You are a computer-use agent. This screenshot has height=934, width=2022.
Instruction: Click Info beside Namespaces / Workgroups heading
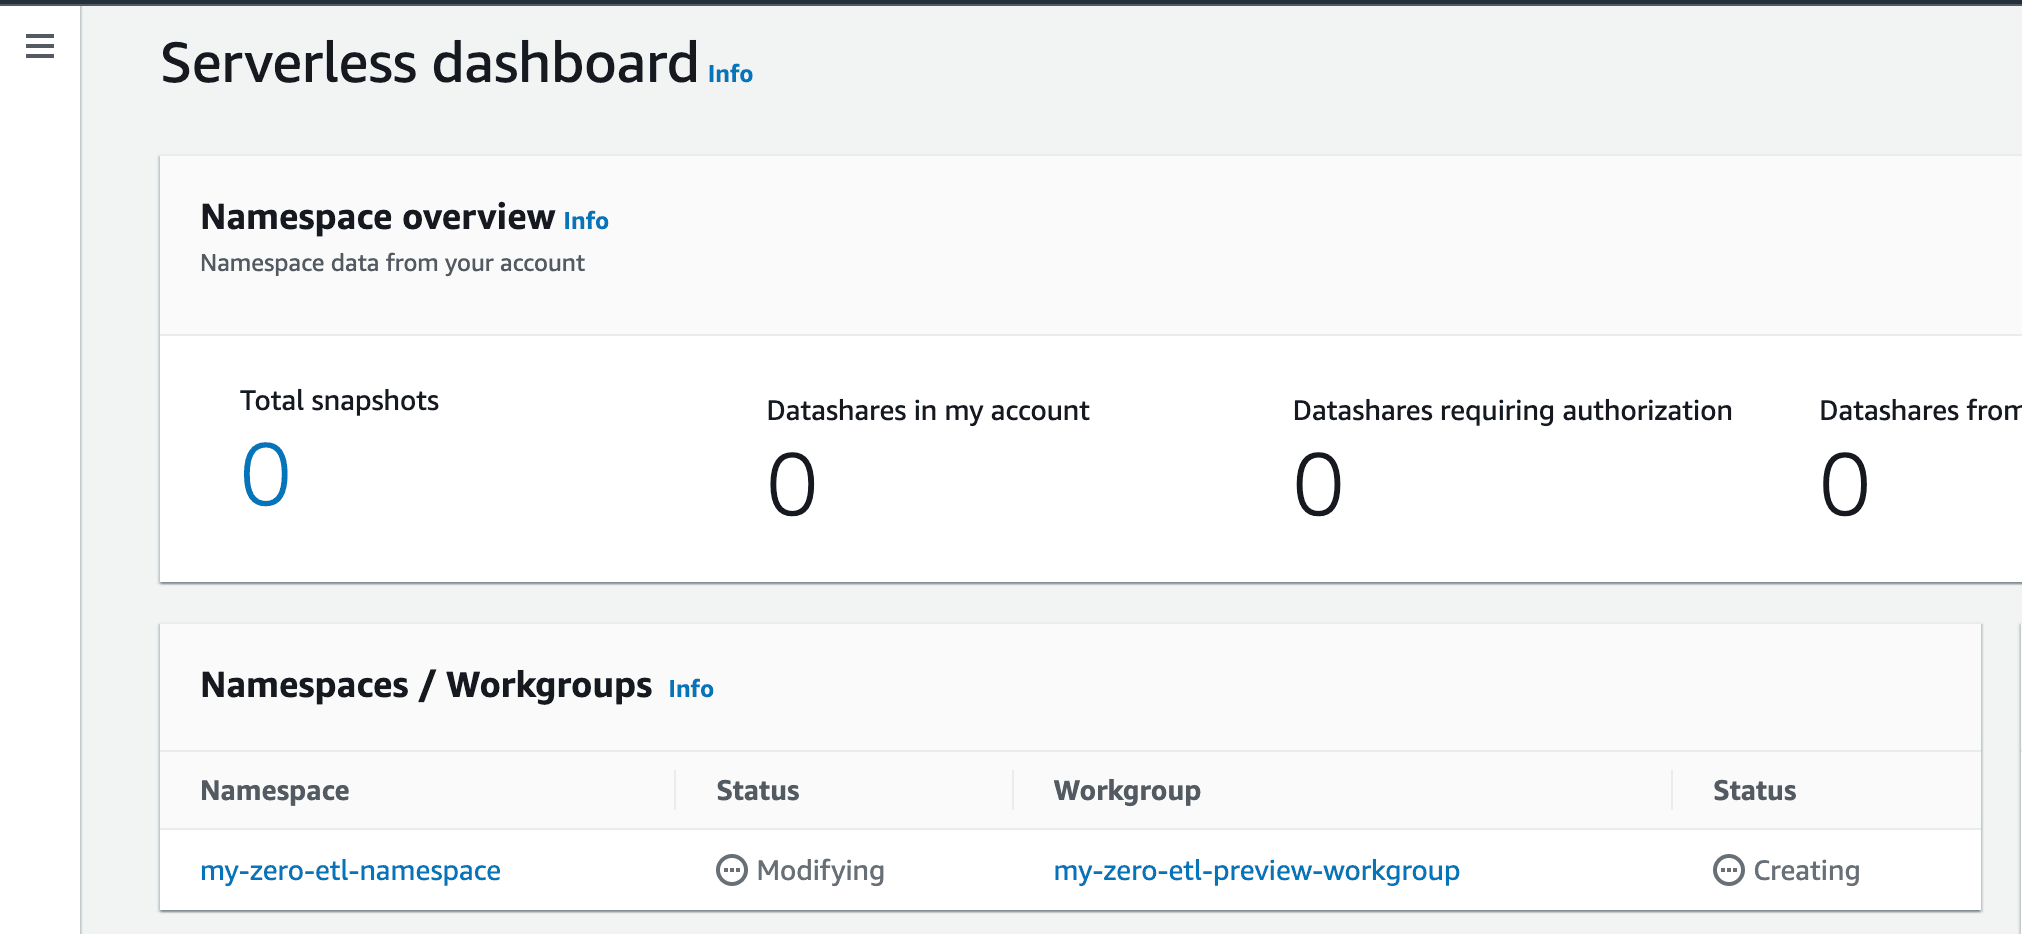tap(691, 688)
